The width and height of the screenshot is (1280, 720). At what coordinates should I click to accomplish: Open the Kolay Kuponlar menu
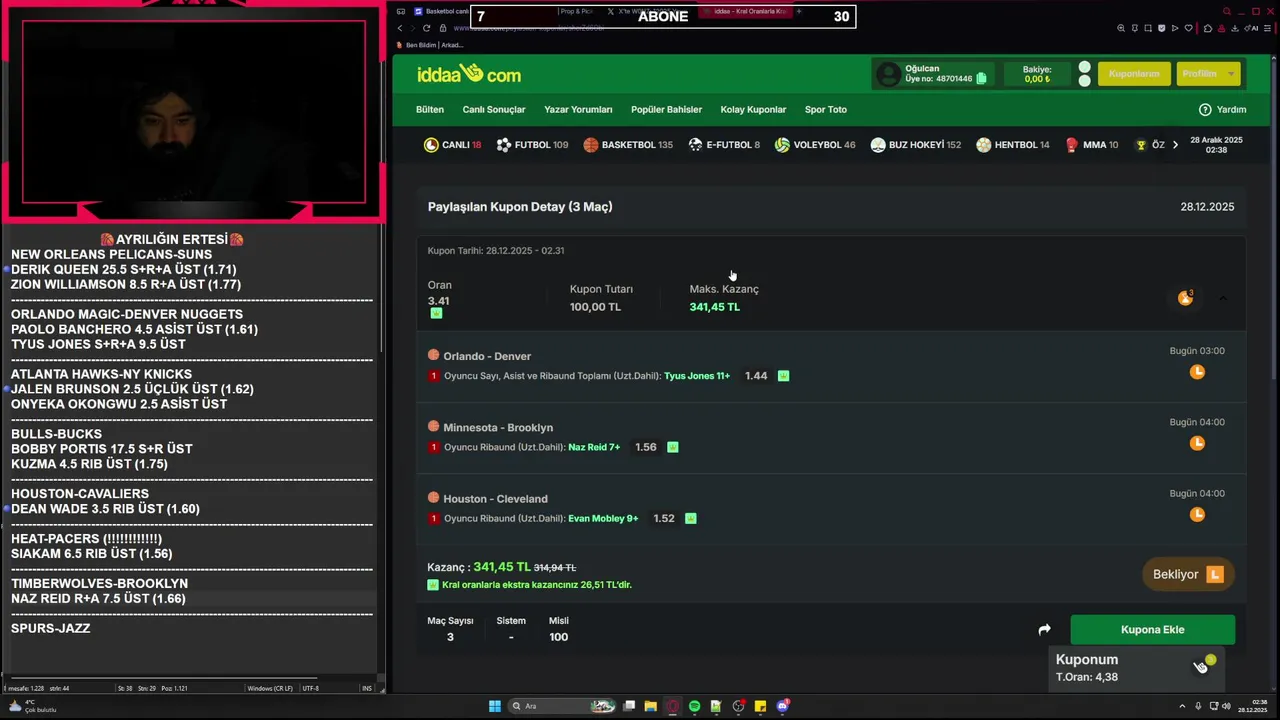(x=753, y=109)
